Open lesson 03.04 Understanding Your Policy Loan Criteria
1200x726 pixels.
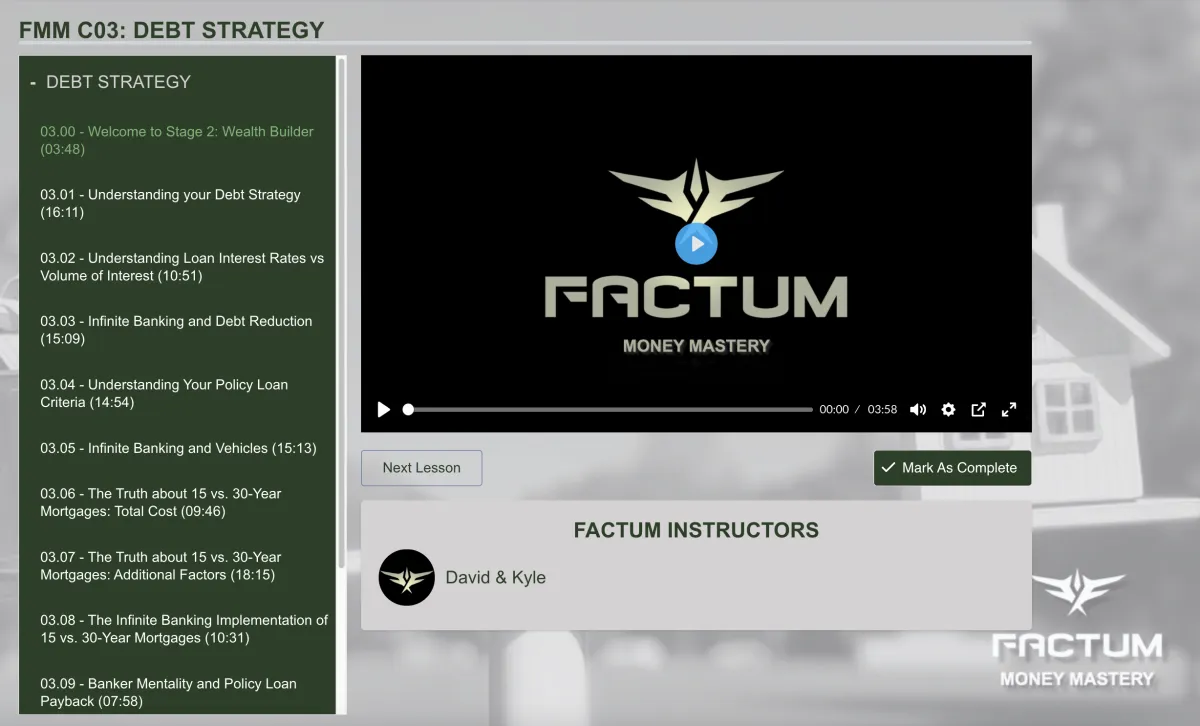pos(164,393)
